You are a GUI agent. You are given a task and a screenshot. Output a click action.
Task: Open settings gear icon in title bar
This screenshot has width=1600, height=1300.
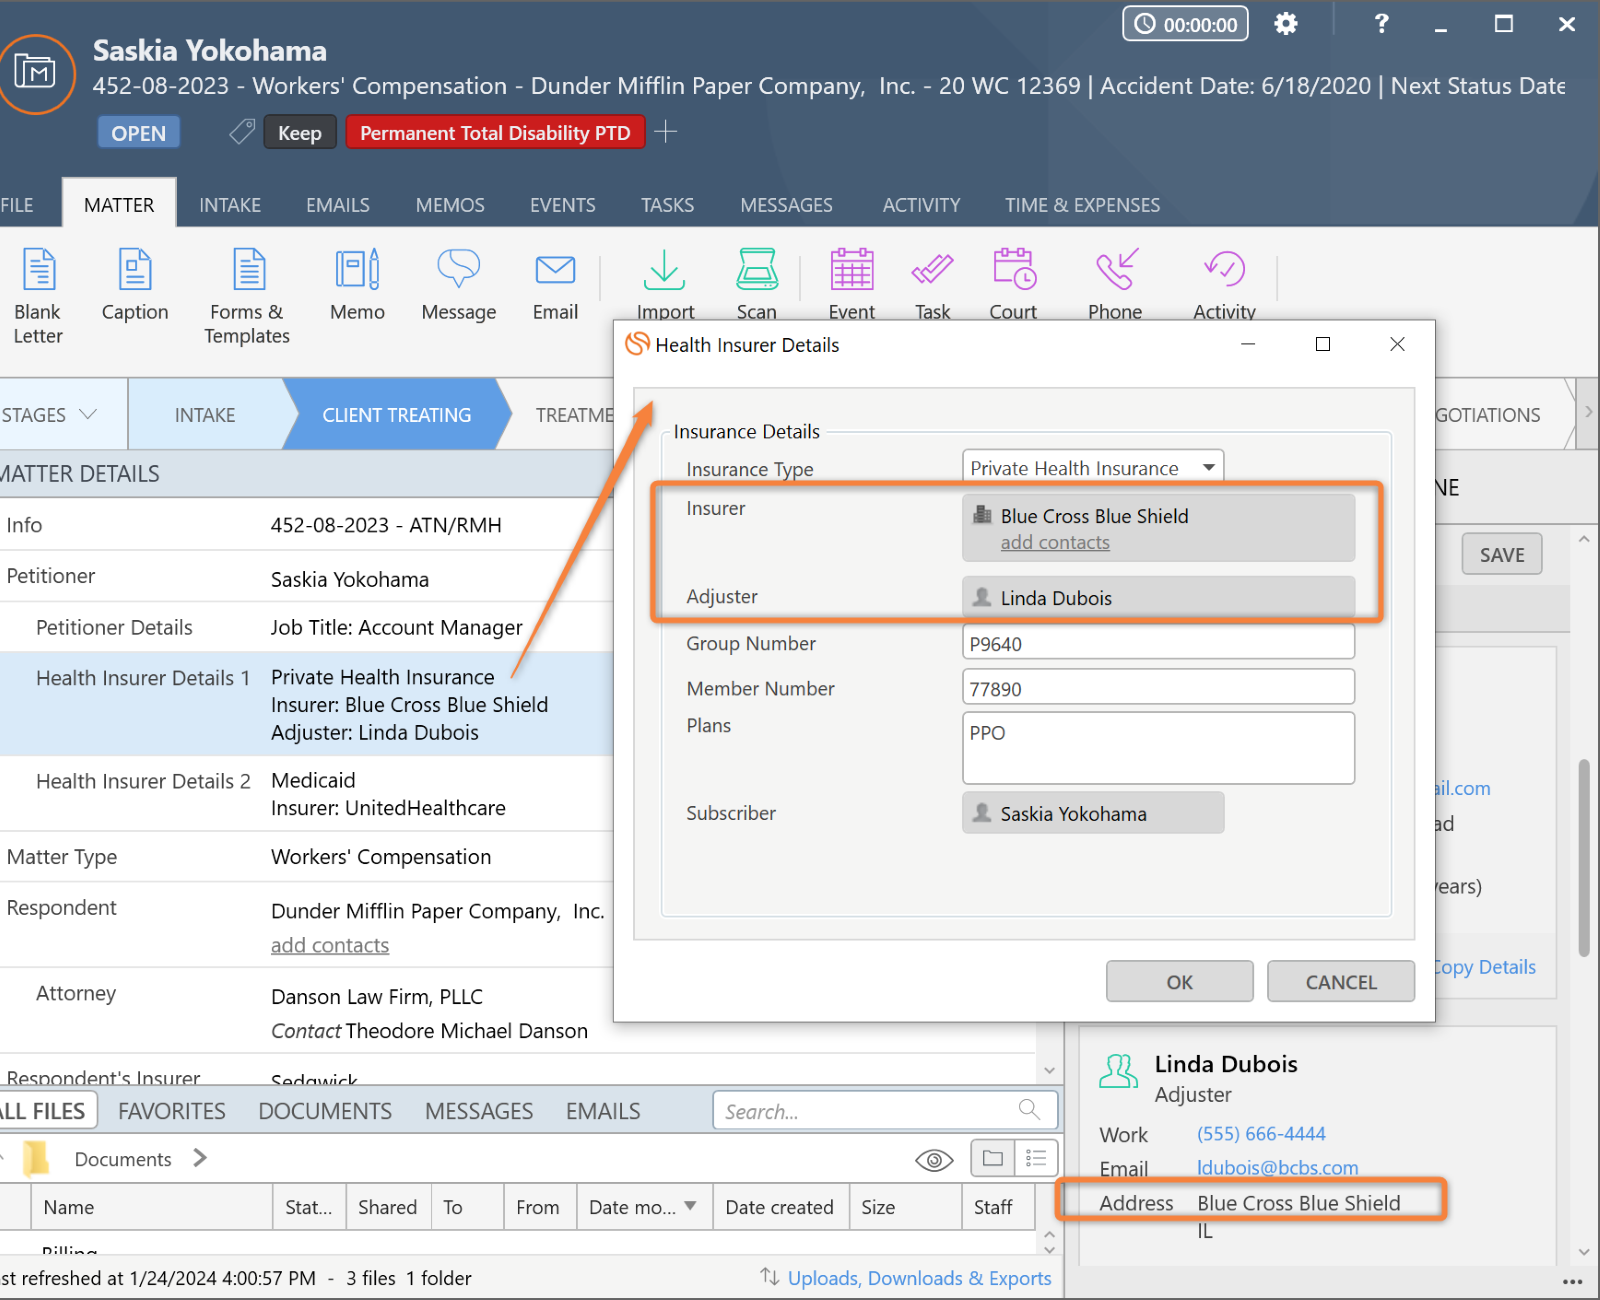point(1286,24)
